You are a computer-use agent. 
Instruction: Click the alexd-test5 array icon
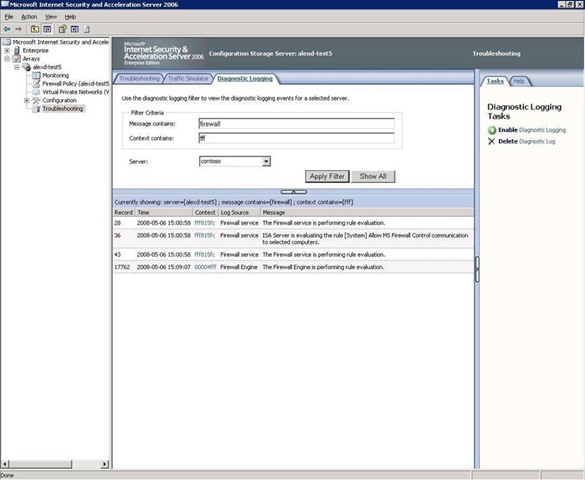[x=26, y=67]
